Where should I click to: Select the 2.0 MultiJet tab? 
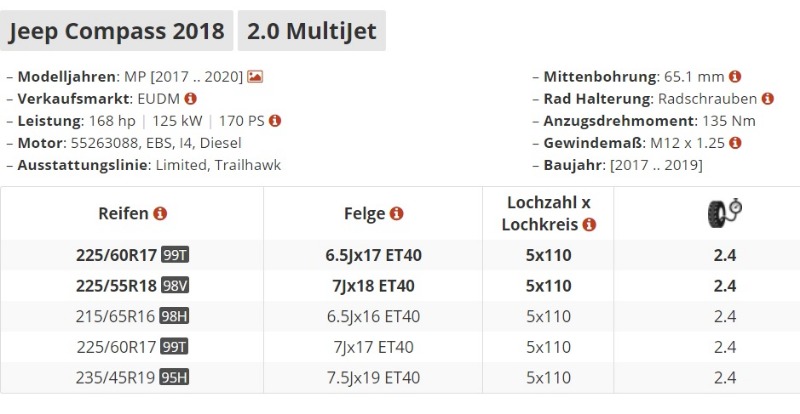pos(311,31)
